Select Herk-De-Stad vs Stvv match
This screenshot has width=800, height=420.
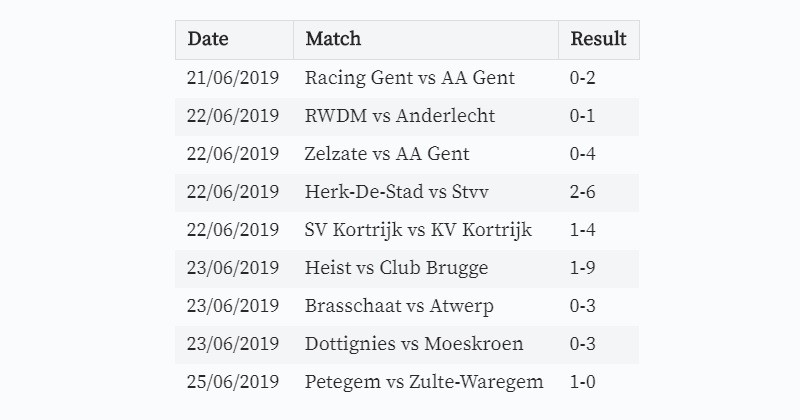[x=396, y=192]
